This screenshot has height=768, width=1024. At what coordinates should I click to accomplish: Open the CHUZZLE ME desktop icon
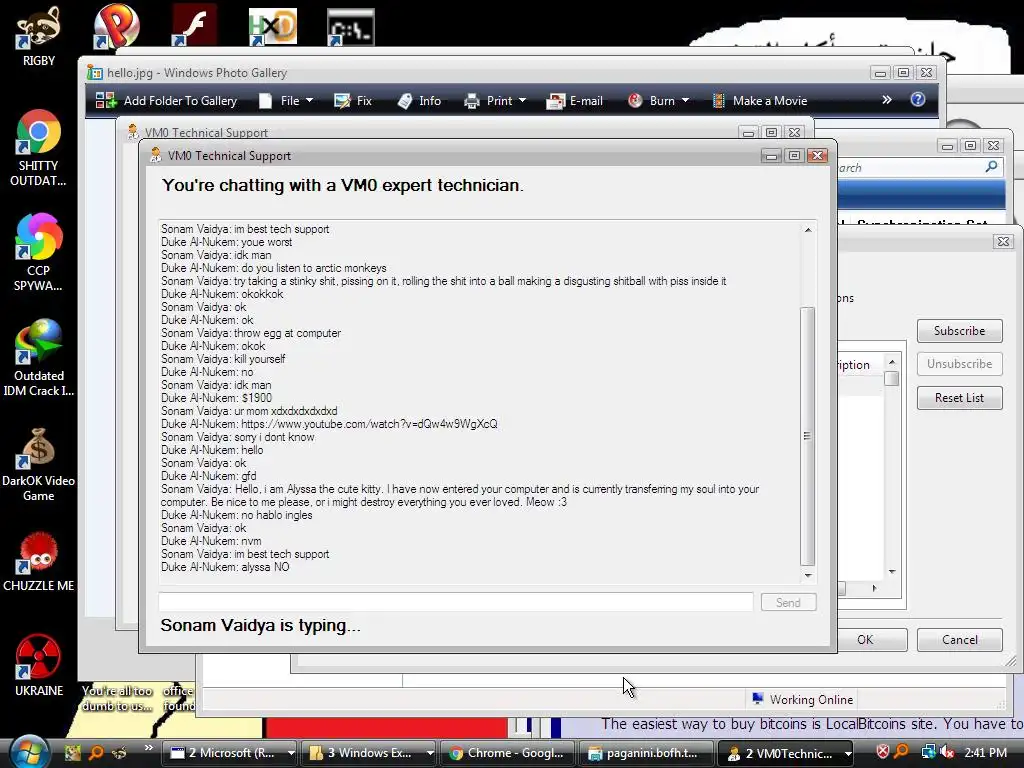click(38, 563)
